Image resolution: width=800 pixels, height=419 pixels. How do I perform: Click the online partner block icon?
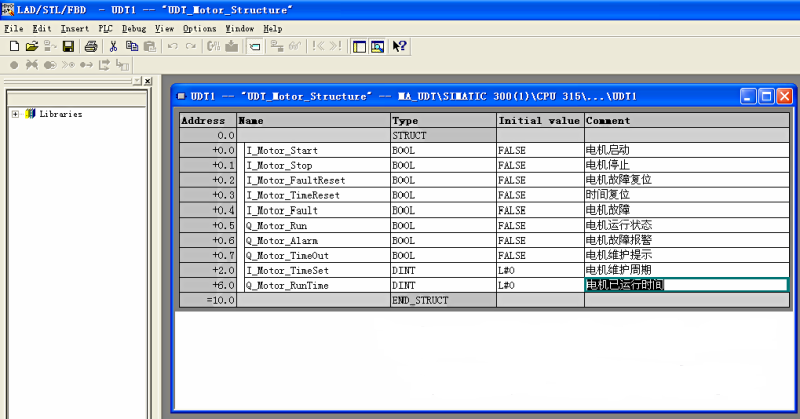[50, 46]
